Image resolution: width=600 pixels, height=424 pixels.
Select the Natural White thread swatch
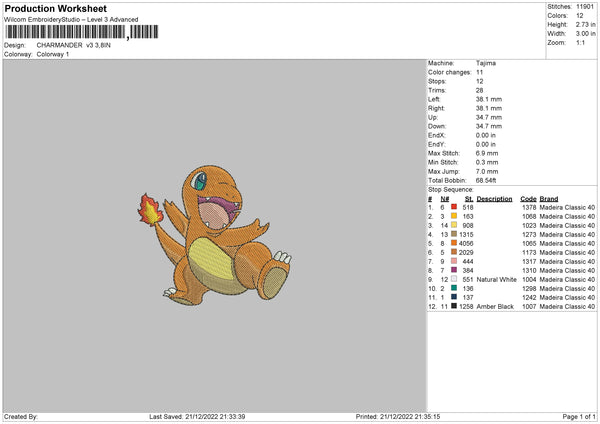[455, 279]
